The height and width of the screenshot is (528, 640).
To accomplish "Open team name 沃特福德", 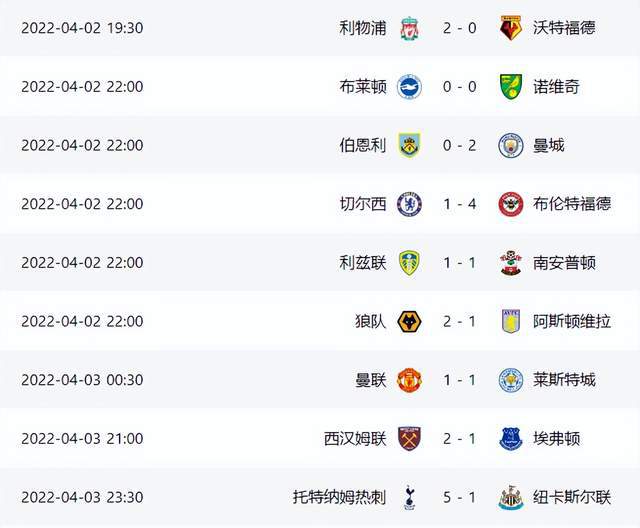I will 564,28.
